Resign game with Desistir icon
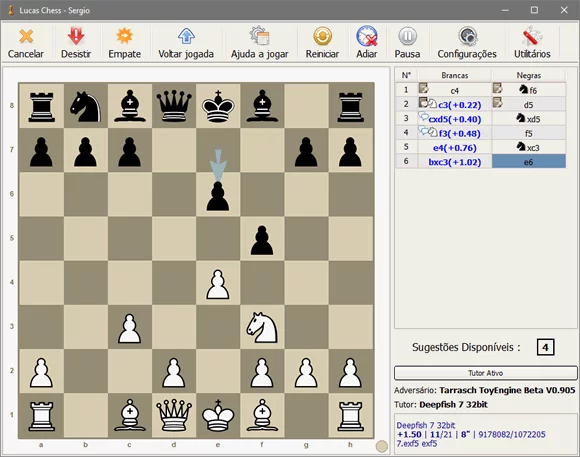 [x=76, y=36]
